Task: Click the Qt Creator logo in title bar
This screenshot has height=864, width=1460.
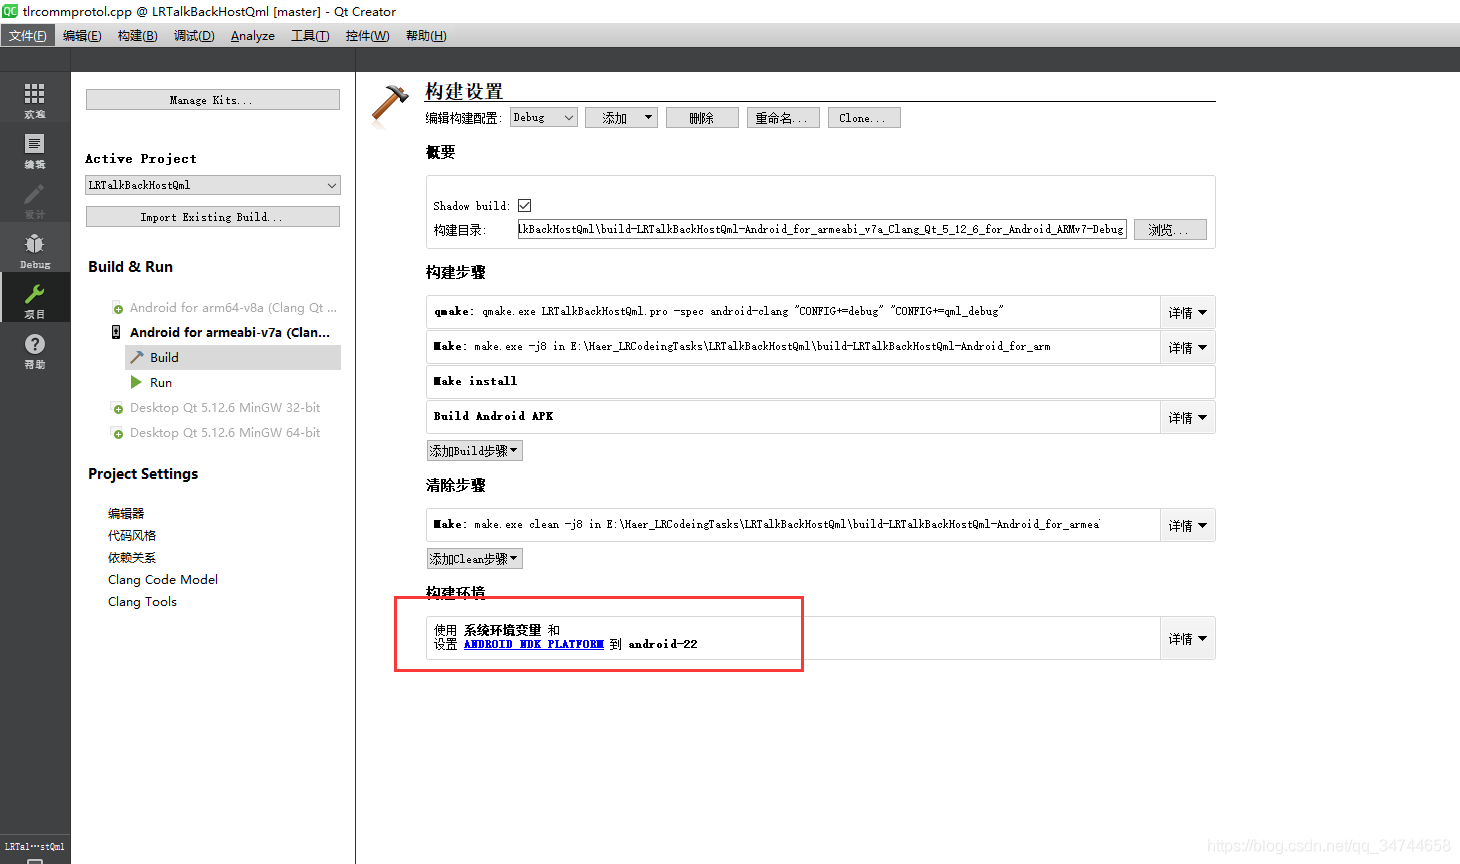Action: pos(10,12)
